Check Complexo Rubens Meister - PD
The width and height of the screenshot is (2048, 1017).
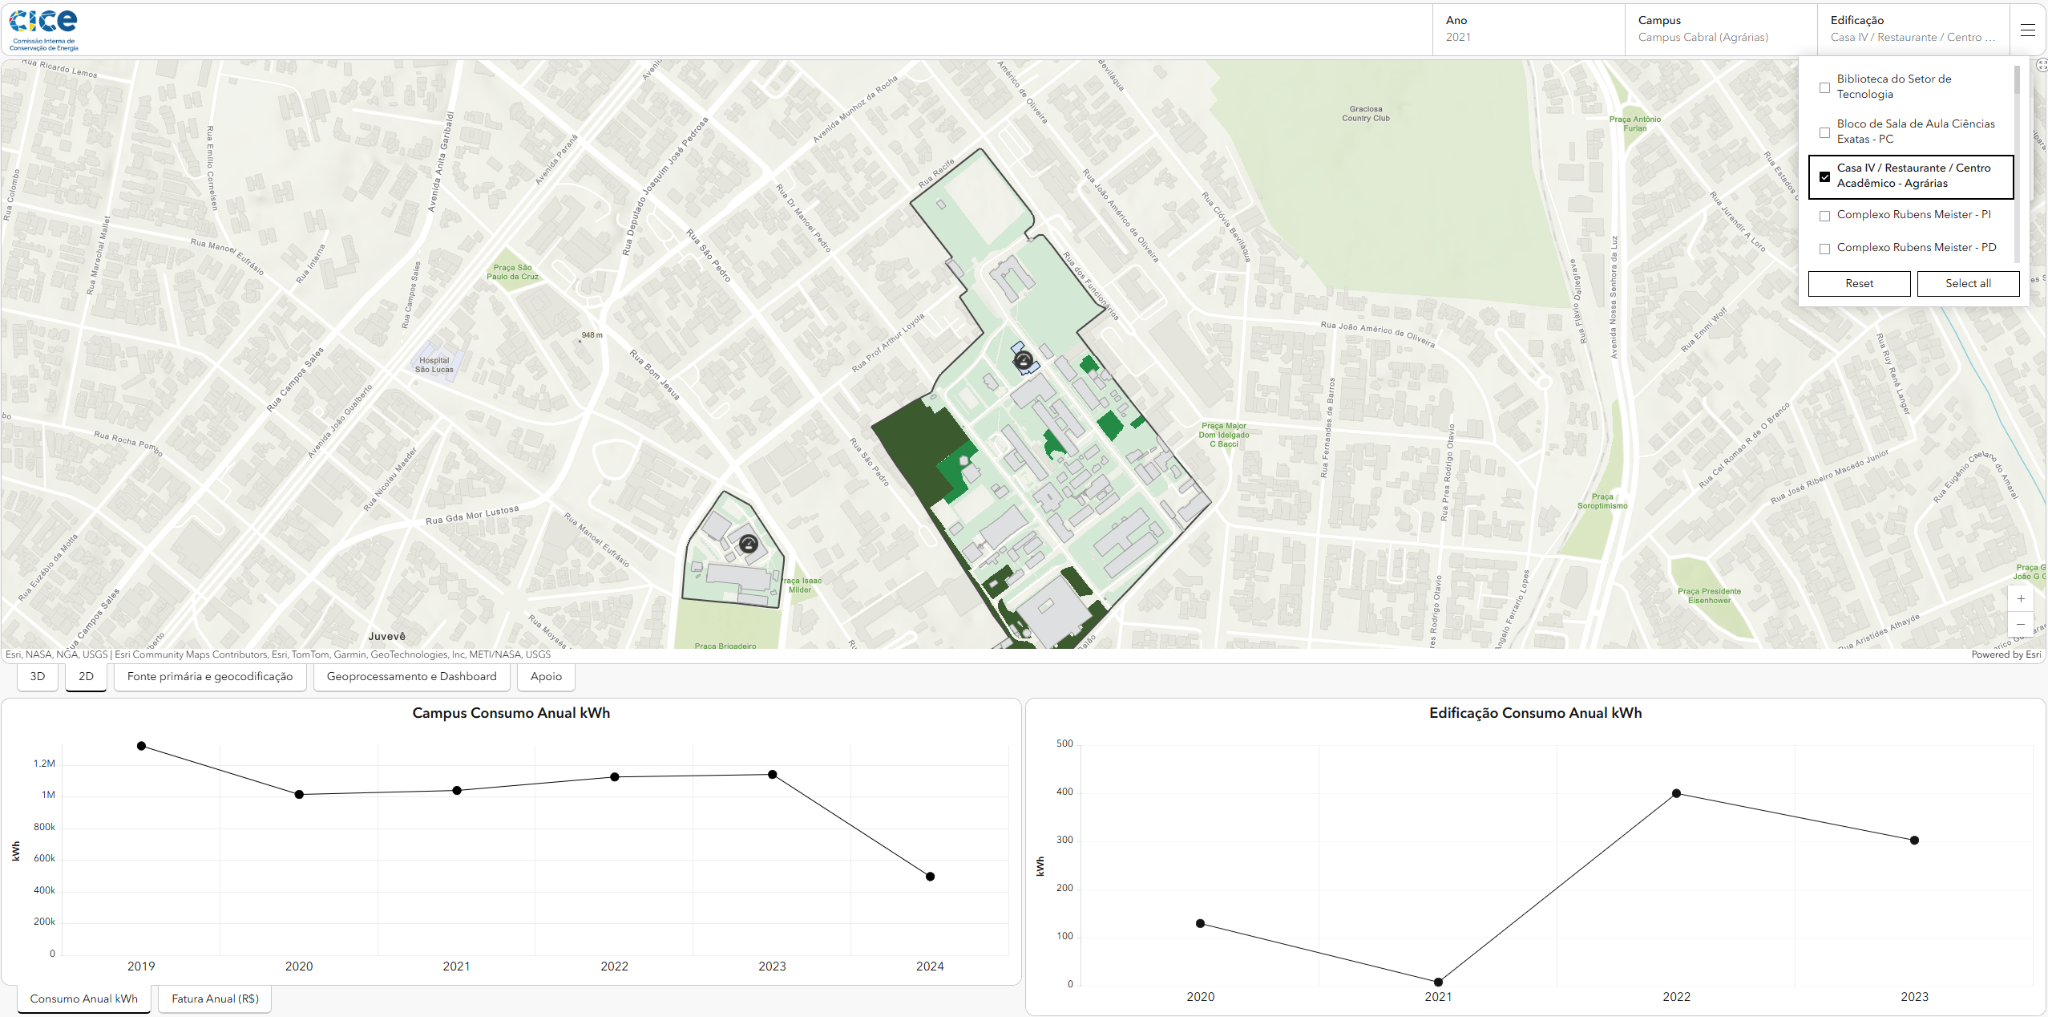1824,248
